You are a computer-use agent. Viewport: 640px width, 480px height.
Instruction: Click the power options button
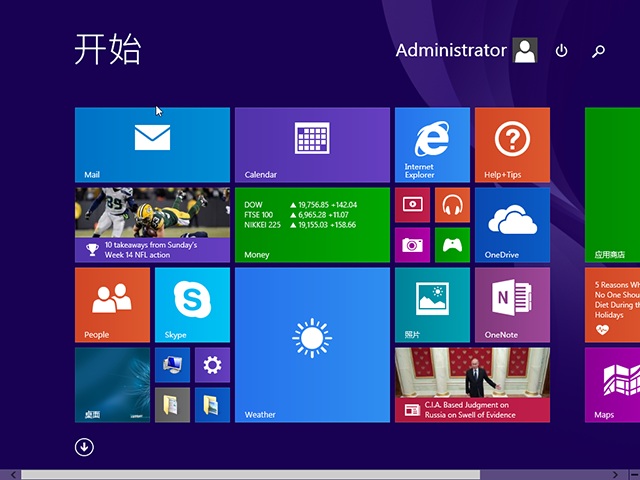coord(562,51)
